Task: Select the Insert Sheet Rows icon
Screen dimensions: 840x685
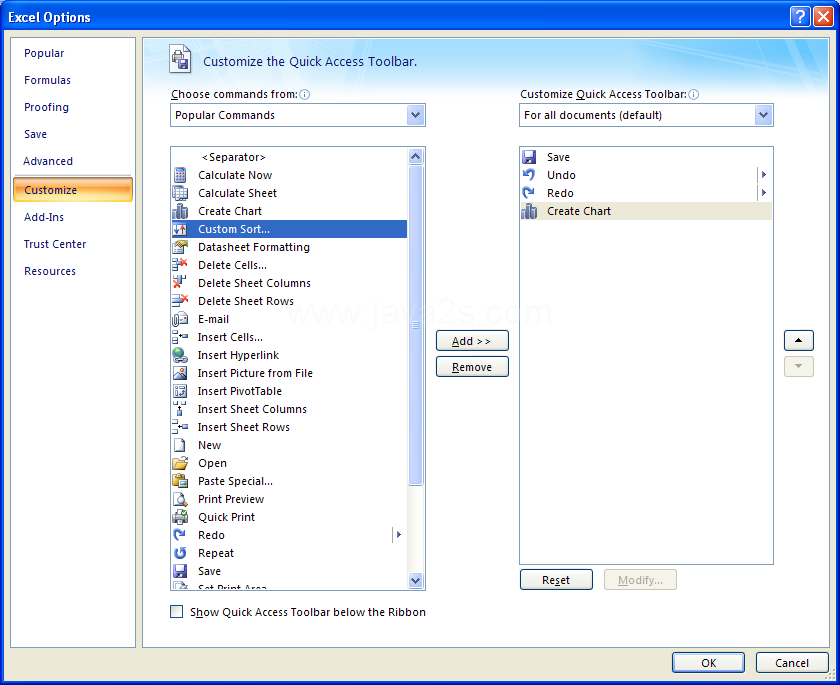Action: point(180,427)
